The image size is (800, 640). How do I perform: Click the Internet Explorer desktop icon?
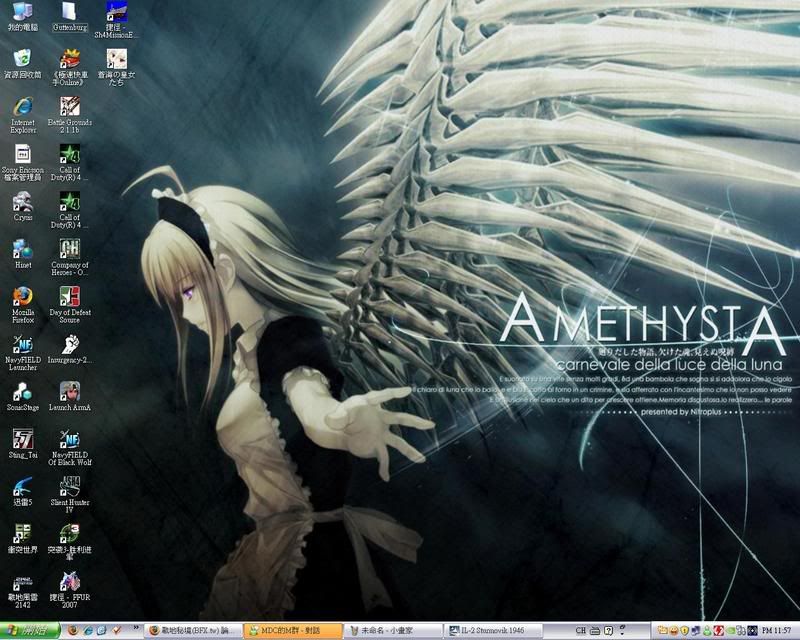[x=23, y=105]
